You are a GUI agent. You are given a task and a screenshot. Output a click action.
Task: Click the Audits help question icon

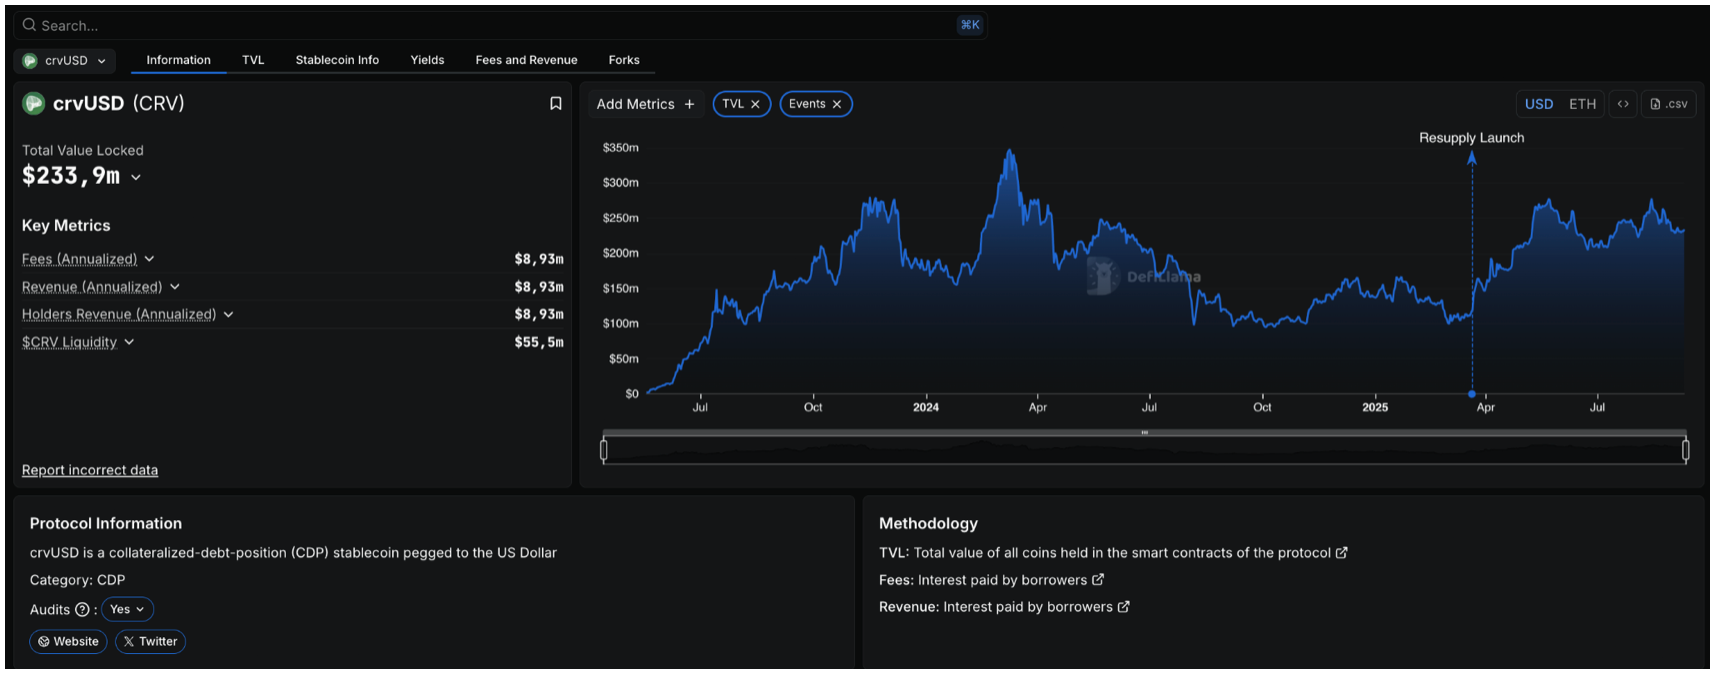pos(82,610)
